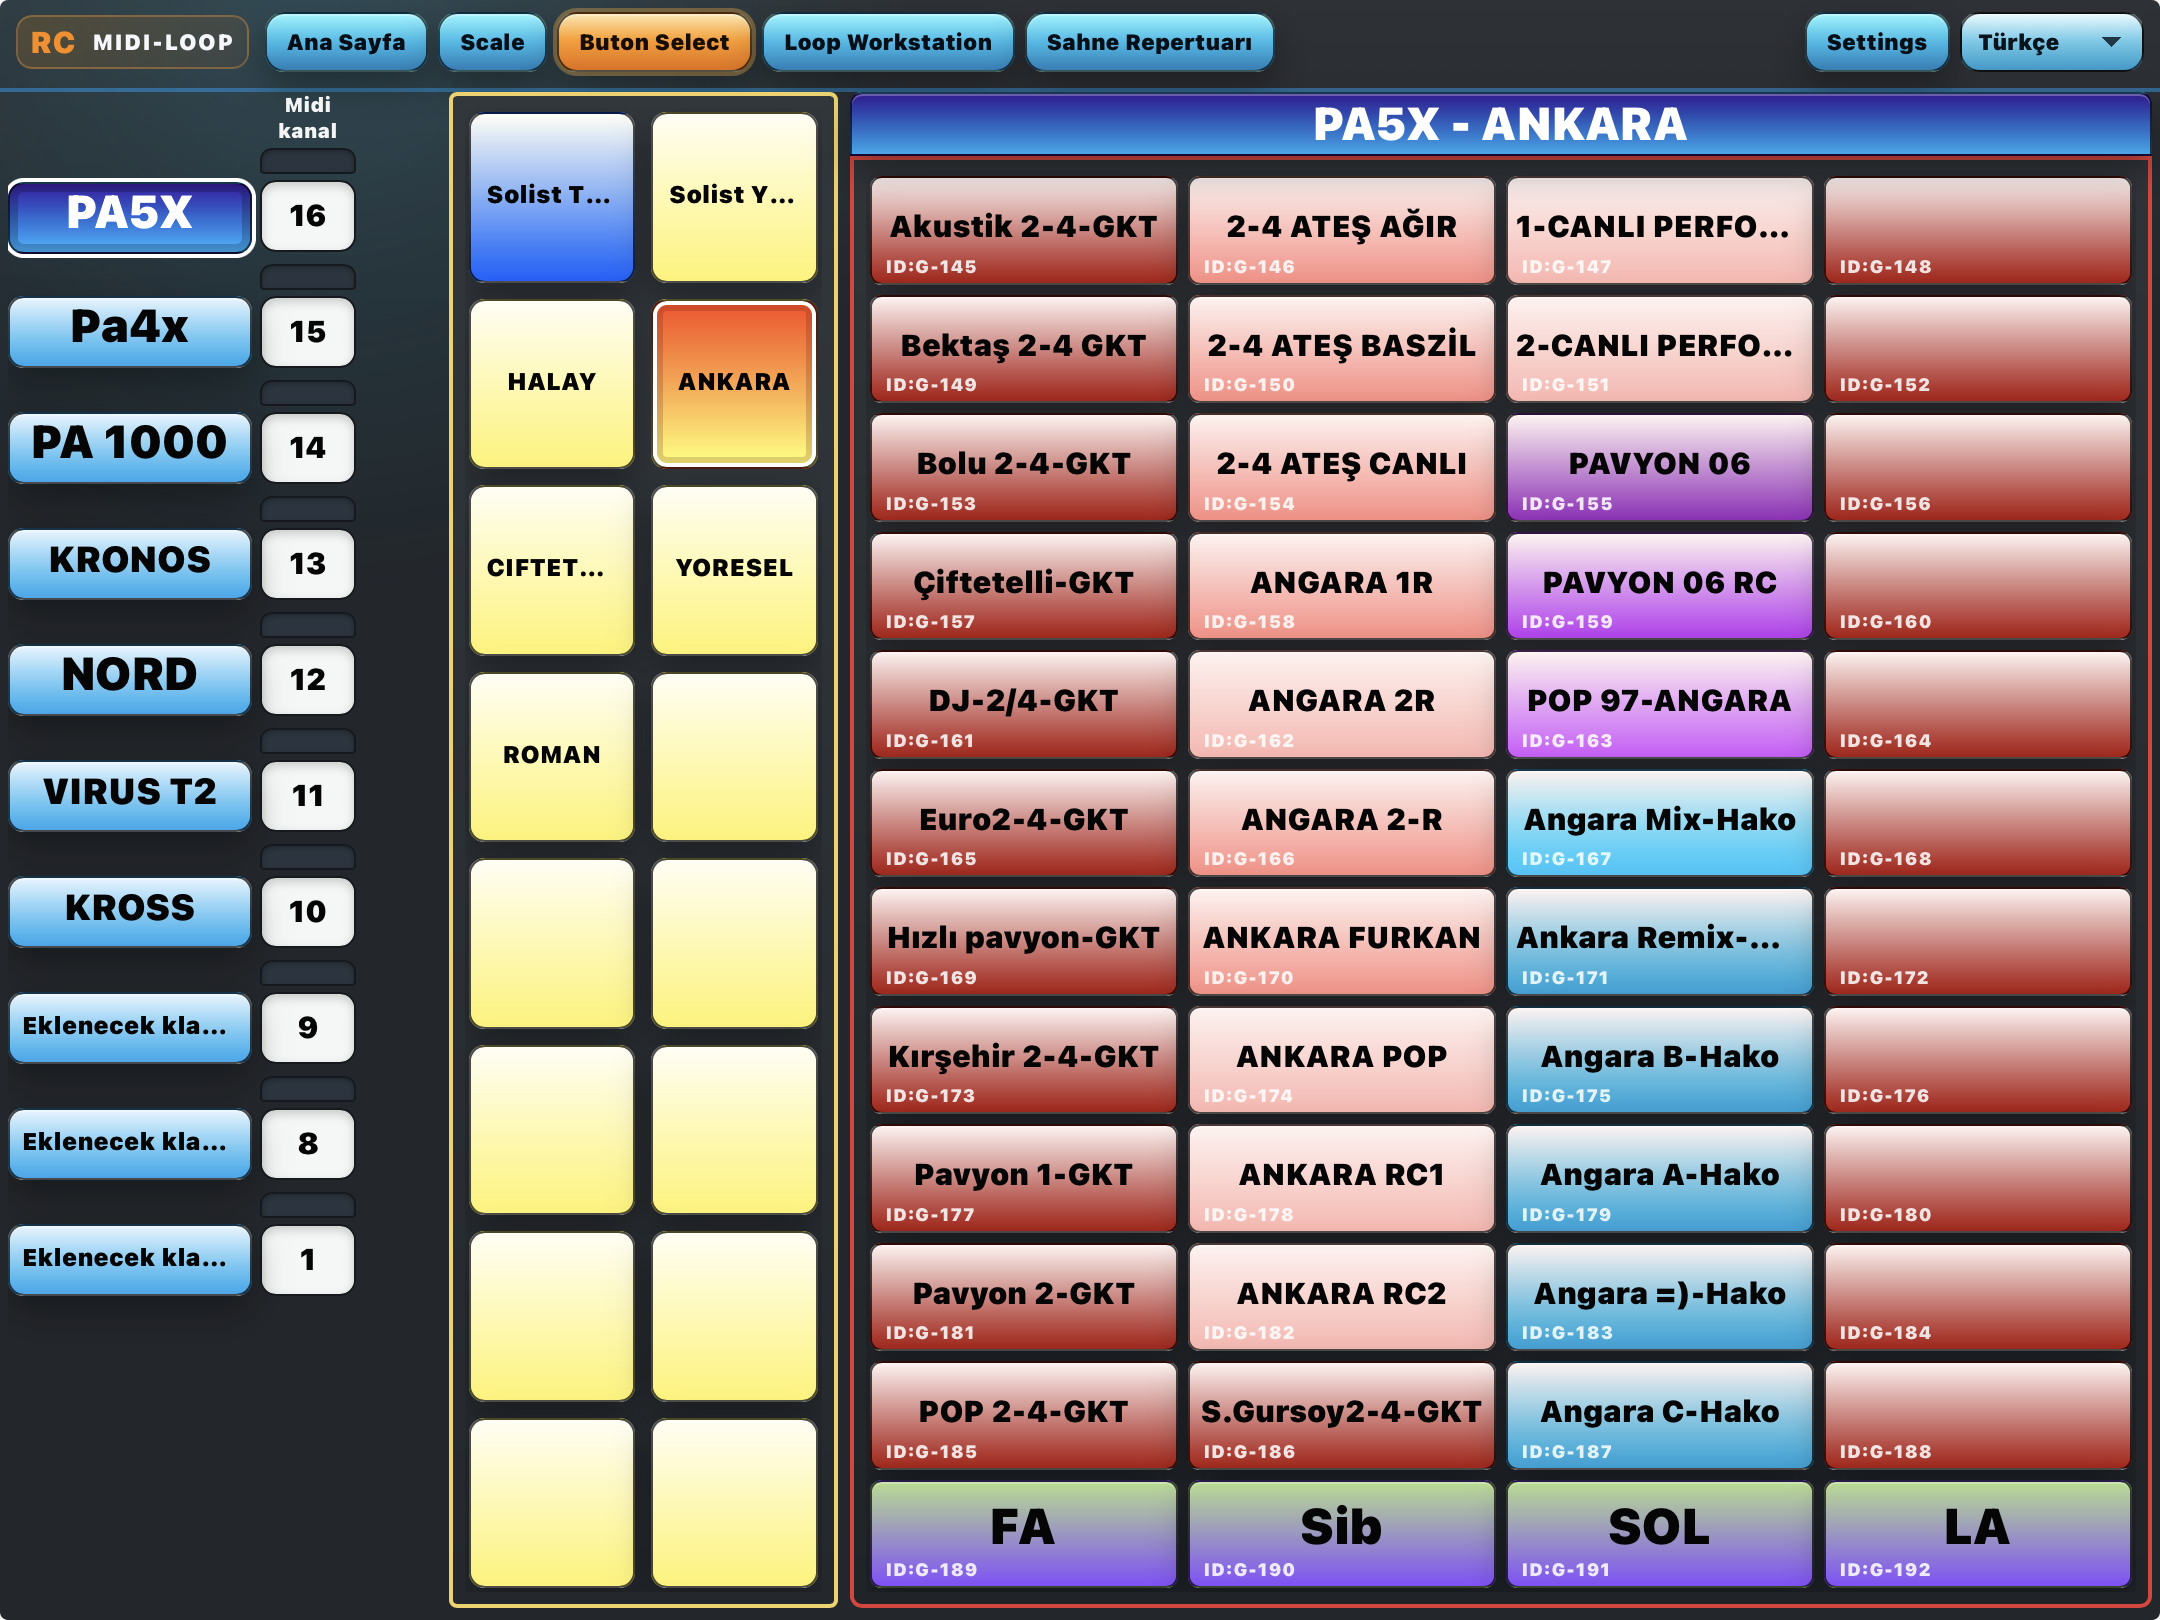Viewport: 2160px width, 1620px height.
Task: Trigger PAVYON 06 pad ID:G-155
Action: [x=1659, y=468]
